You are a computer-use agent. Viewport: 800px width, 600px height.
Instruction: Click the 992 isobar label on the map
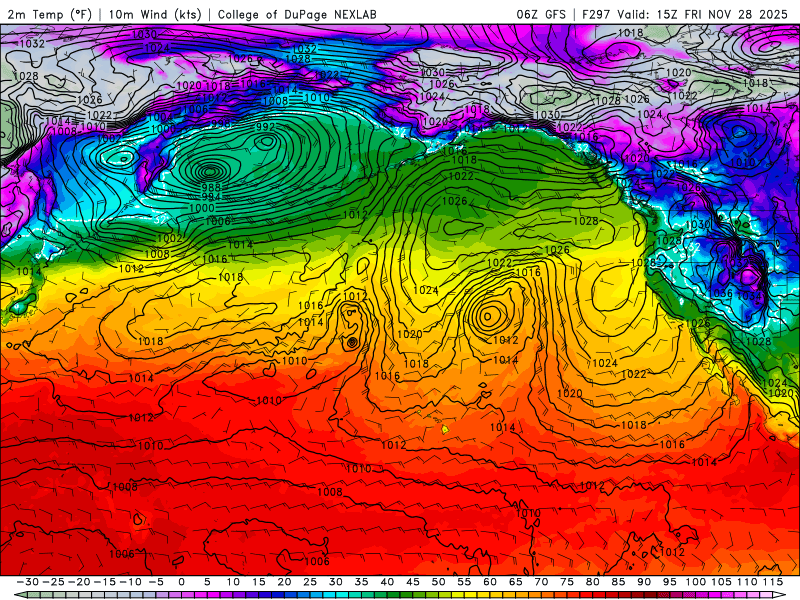pyautogui.click(x=265, y=127)
